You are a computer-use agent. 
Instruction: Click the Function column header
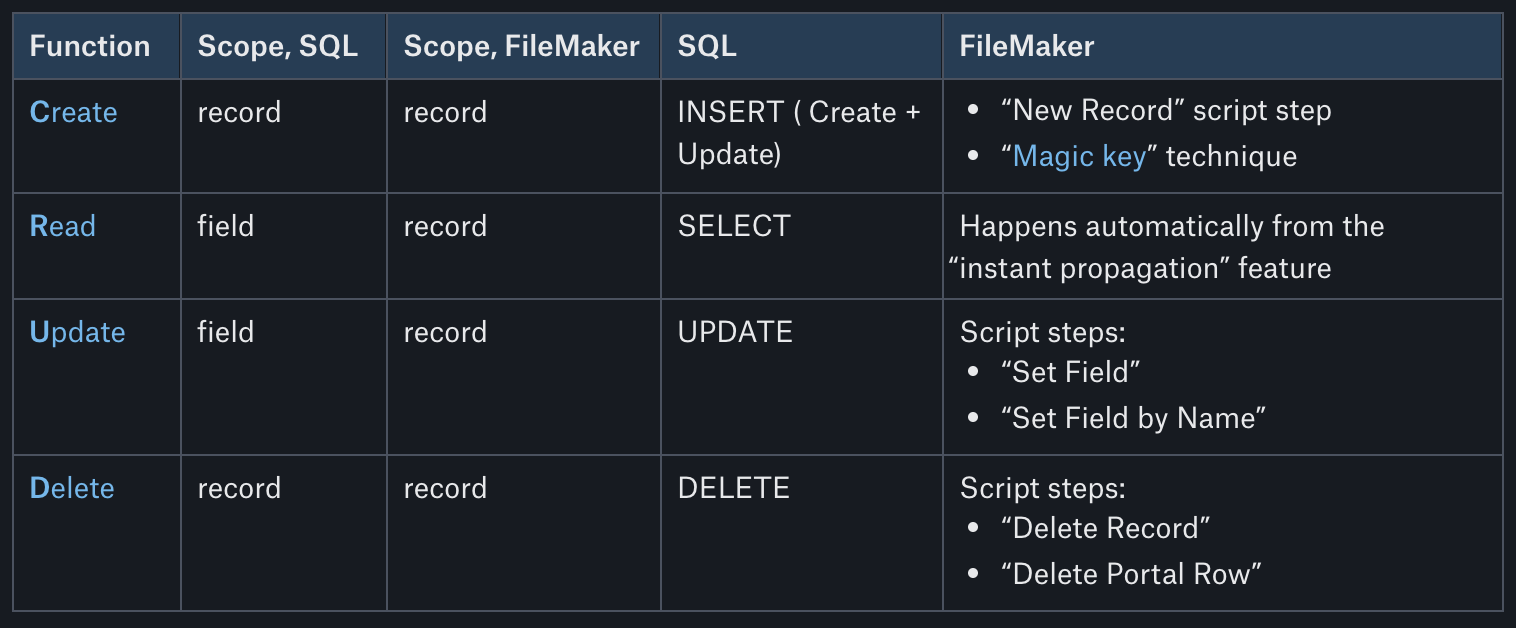coord(90,46)
